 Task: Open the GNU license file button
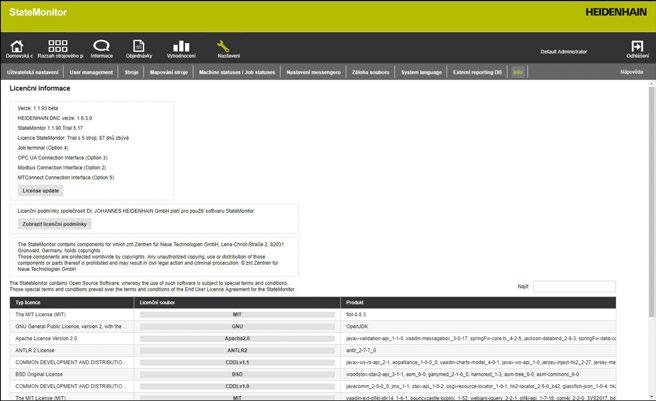coord(237,326)
